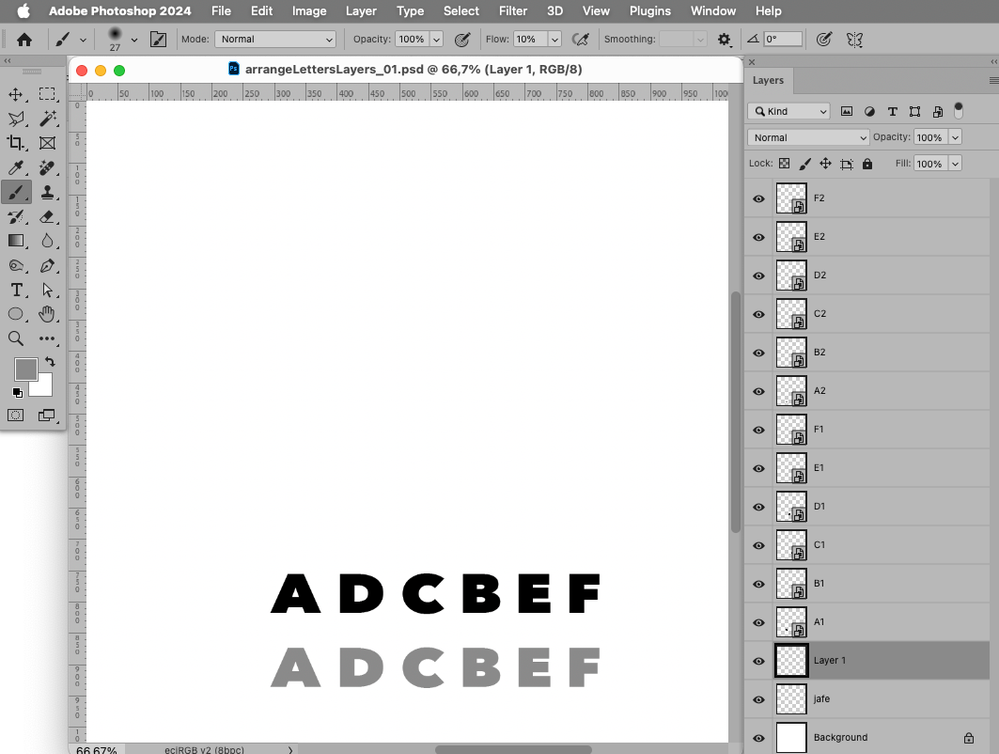999x754 pixels.
Task: Select the Blur tool
Action: tap(47, 241)
